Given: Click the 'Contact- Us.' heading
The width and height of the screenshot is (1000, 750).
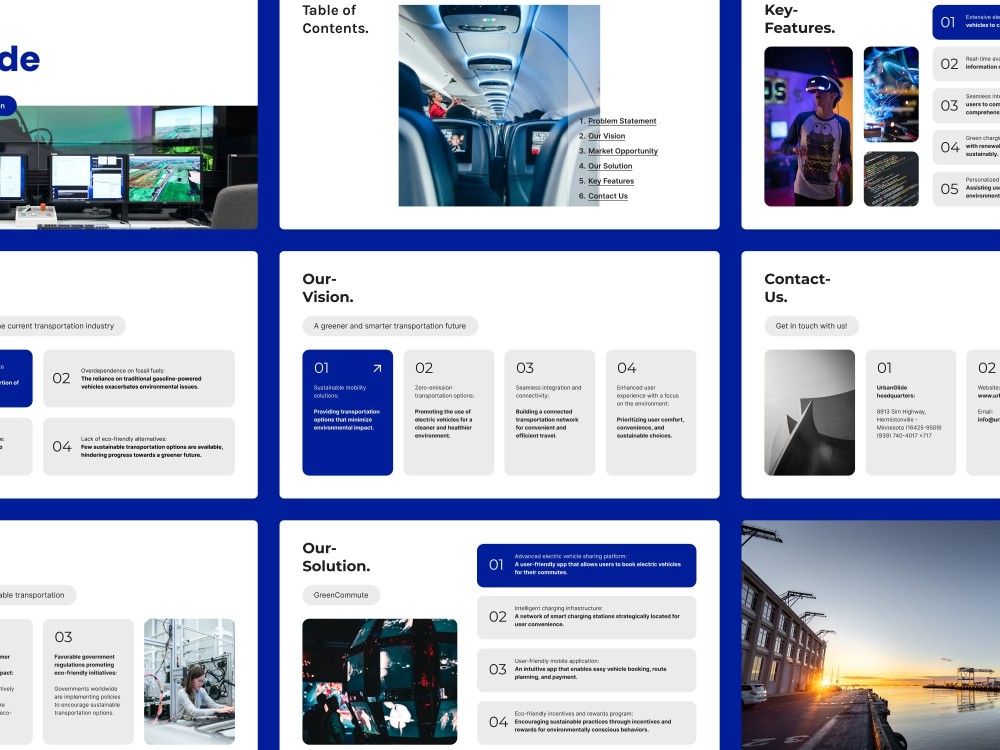Looking at the screenshot, I should pos(797,288).
